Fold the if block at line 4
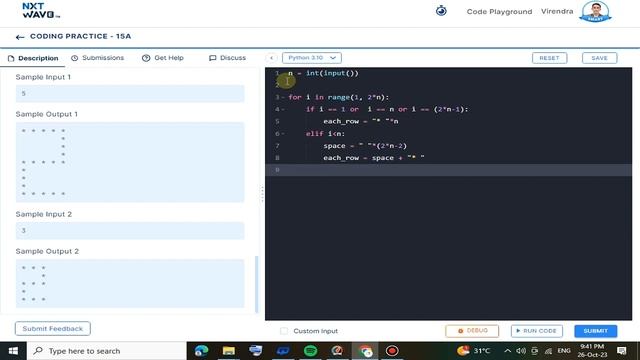This screenshot has width=640, height=360. tap(282, 109)
